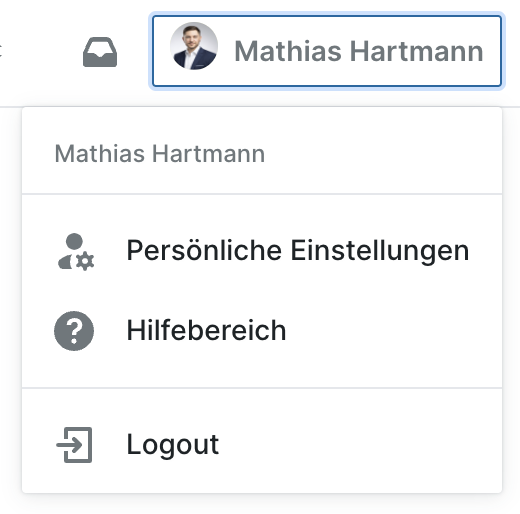
Task: Choose Logout from the user menu
Action: [262, 445]
